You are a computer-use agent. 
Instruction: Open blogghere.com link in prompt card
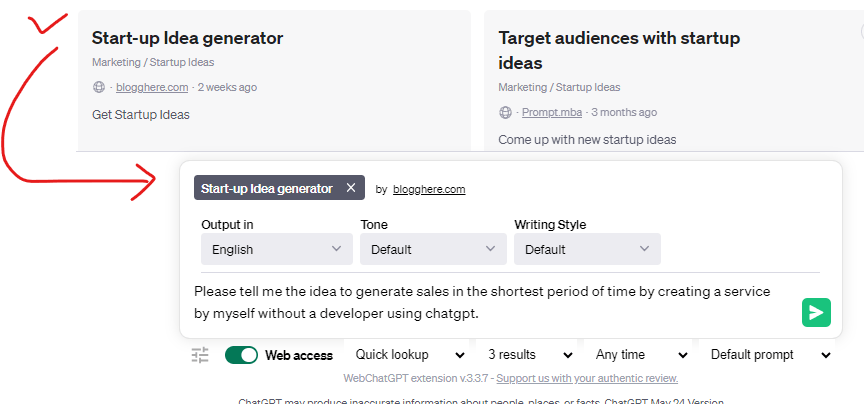pos(152,87)
